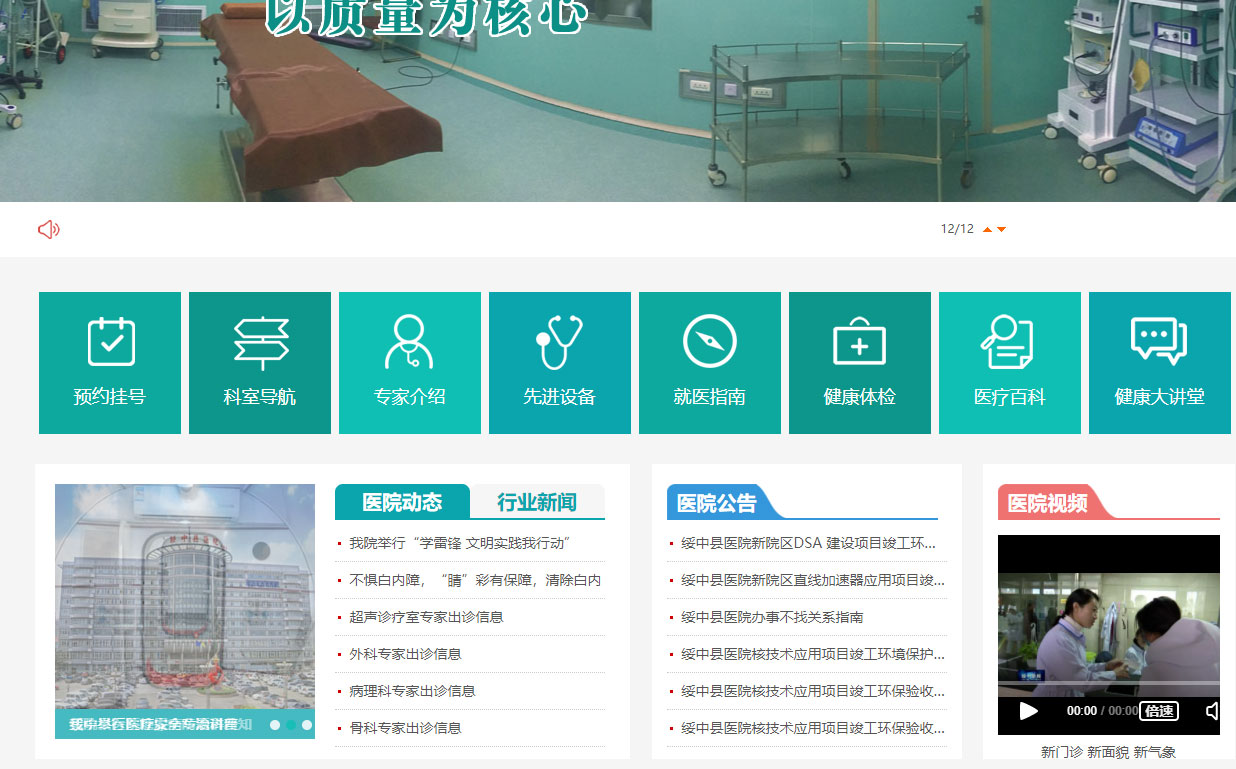Switch to the 行业新闻 tab
1236x769 pixels.
(x=537, y=502)
